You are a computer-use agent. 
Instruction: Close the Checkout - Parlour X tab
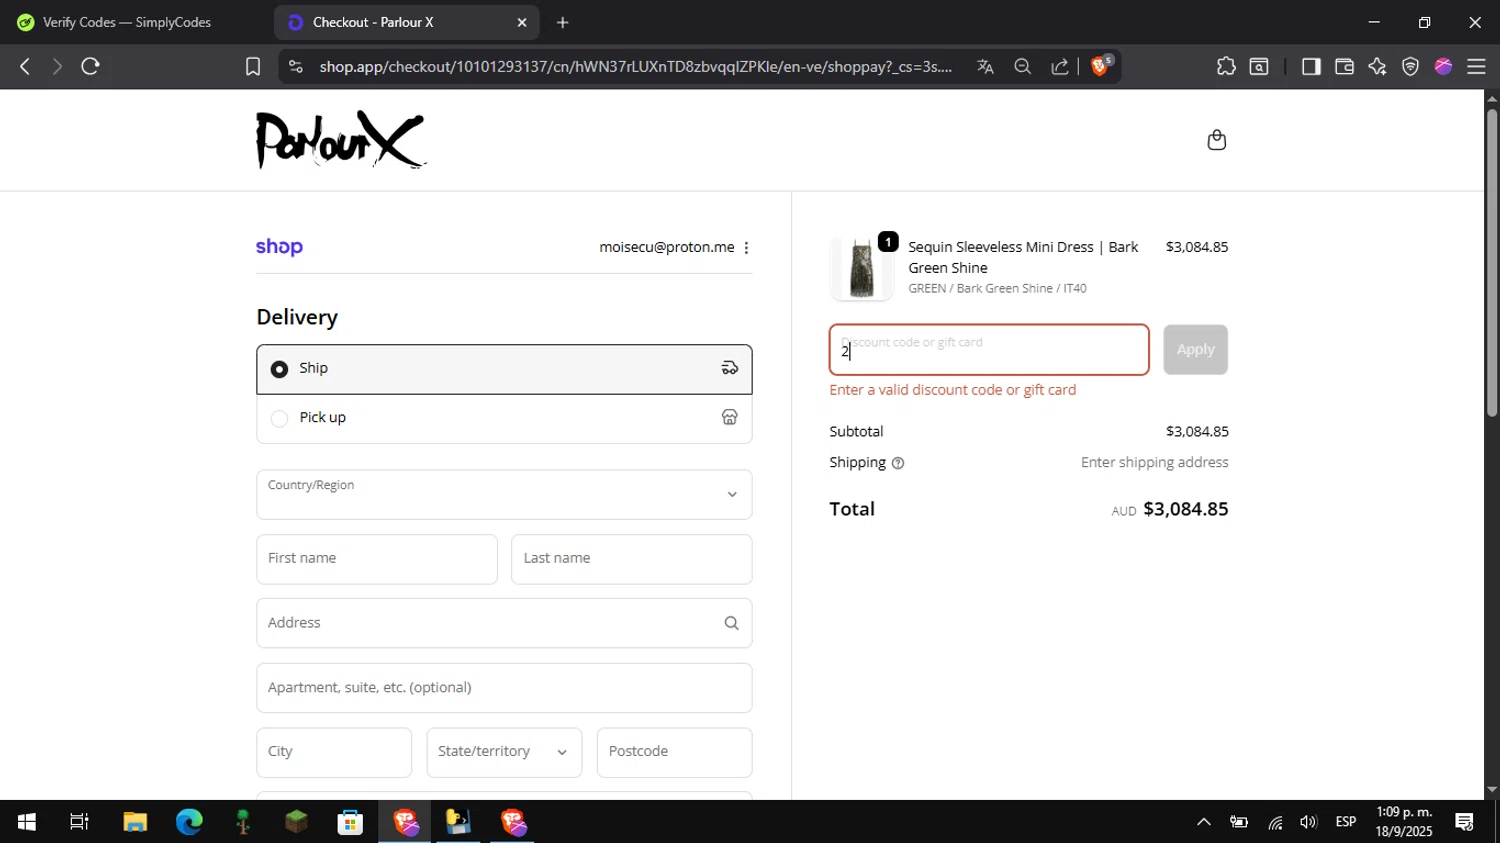tap(522, 22)
